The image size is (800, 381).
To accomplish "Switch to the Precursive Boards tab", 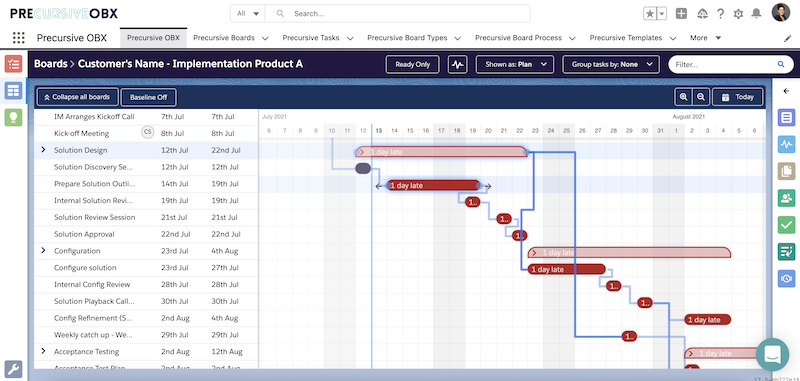I will [x=231, y=38].
